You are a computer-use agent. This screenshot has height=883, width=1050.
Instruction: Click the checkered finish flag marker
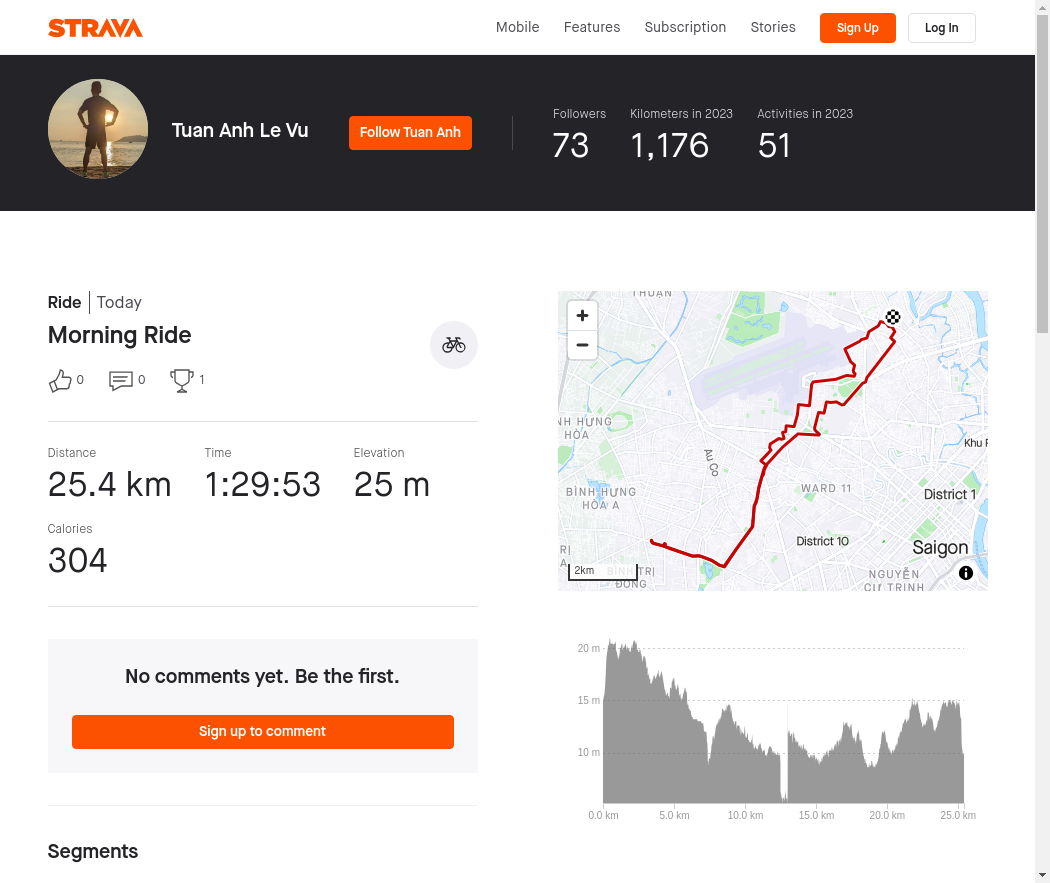893,317
